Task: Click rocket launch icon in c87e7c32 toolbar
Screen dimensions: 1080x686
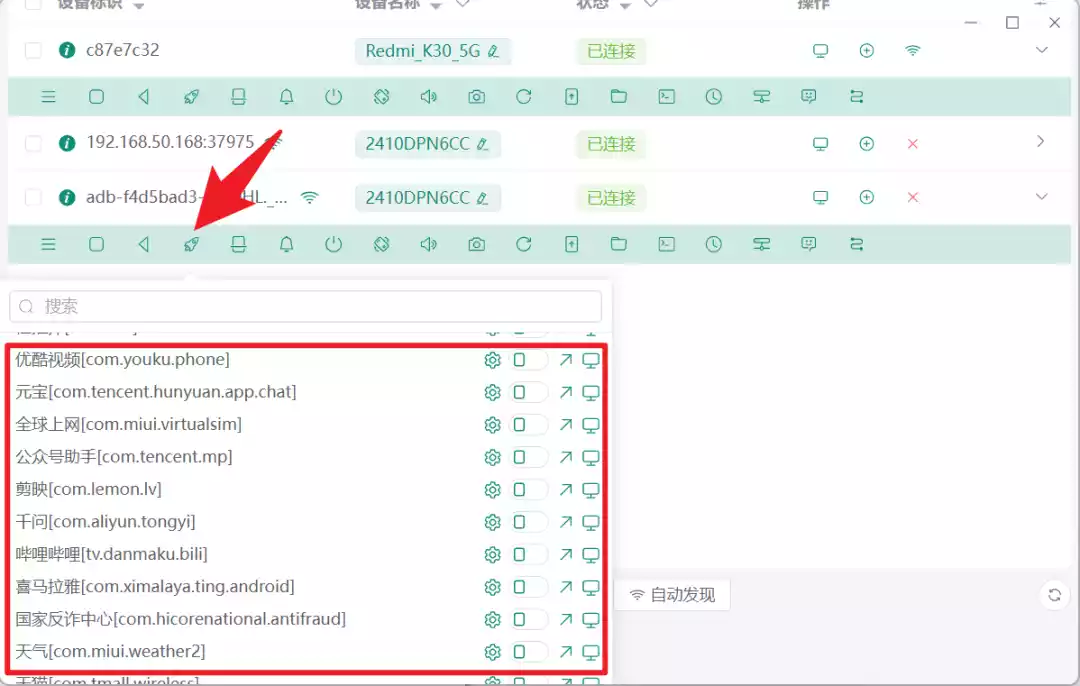Action: click(x=191, y=96)
